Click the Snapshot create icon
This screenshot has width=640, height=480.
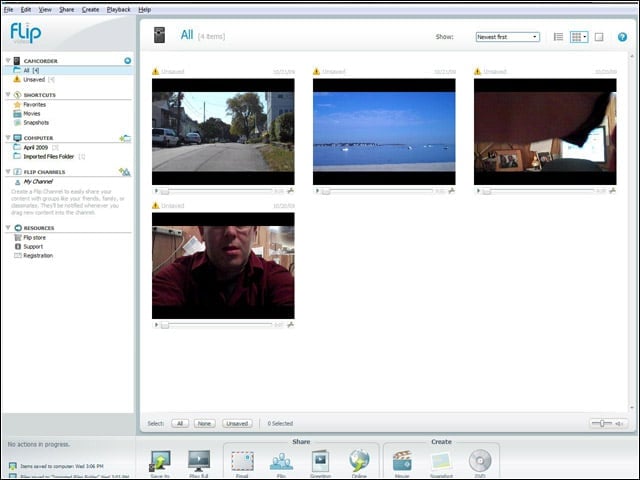coord(441,462)
